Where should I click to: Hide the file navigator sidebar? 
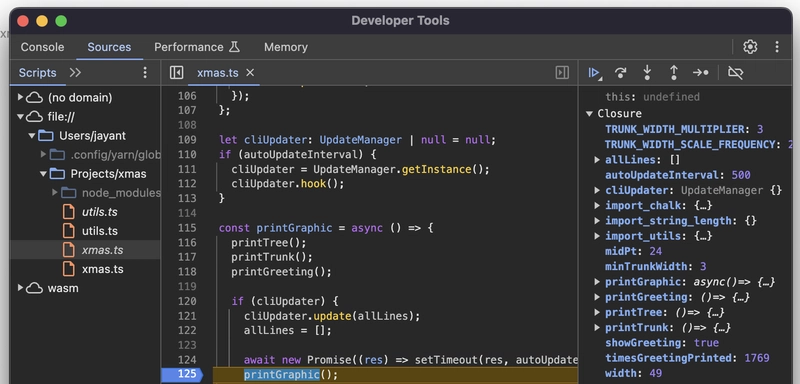(x=177, y=73)
